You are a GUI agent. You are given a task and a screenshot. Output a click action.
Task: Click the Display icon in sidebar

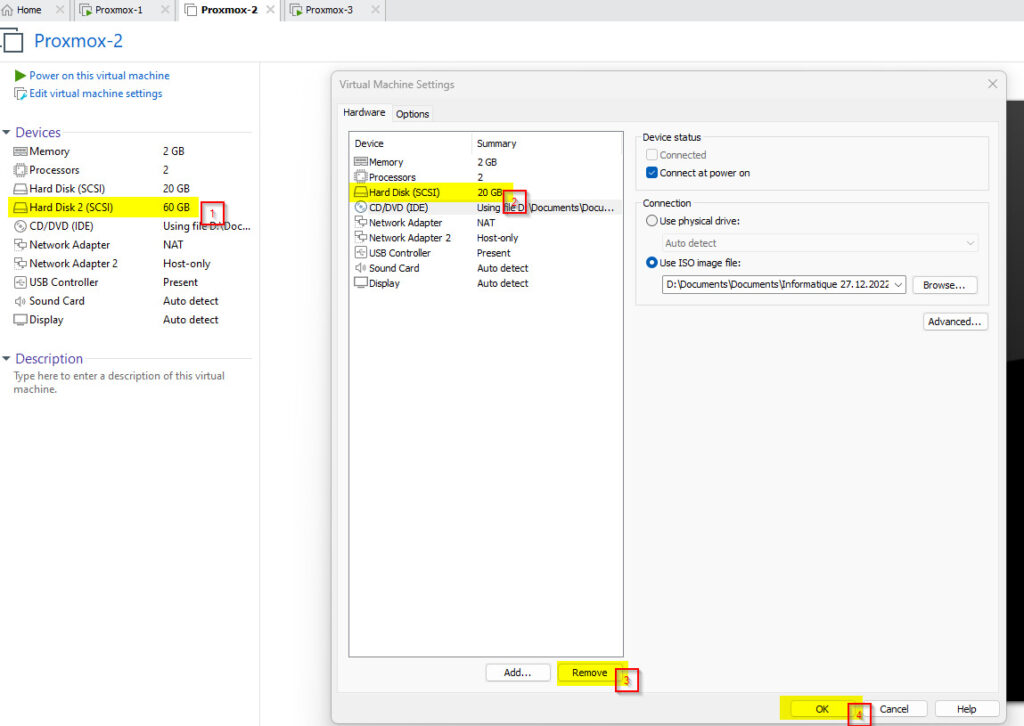pos(20,320)
